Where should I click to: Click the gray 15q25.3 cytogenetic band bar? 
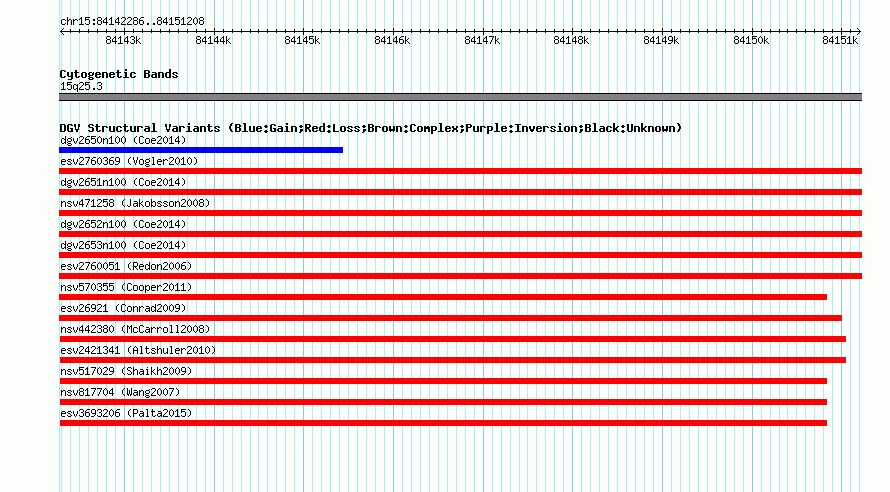(460, 97)
